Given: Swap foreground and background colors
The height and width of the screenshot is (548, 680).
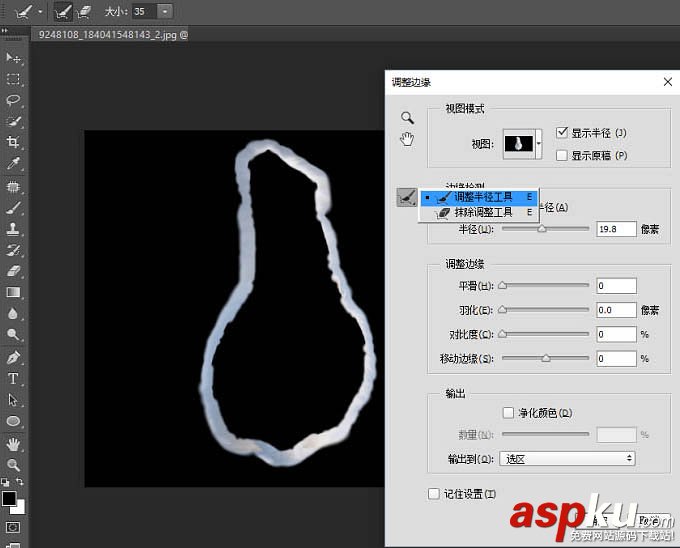Looking at the screenshot, I should click(20, 481).
